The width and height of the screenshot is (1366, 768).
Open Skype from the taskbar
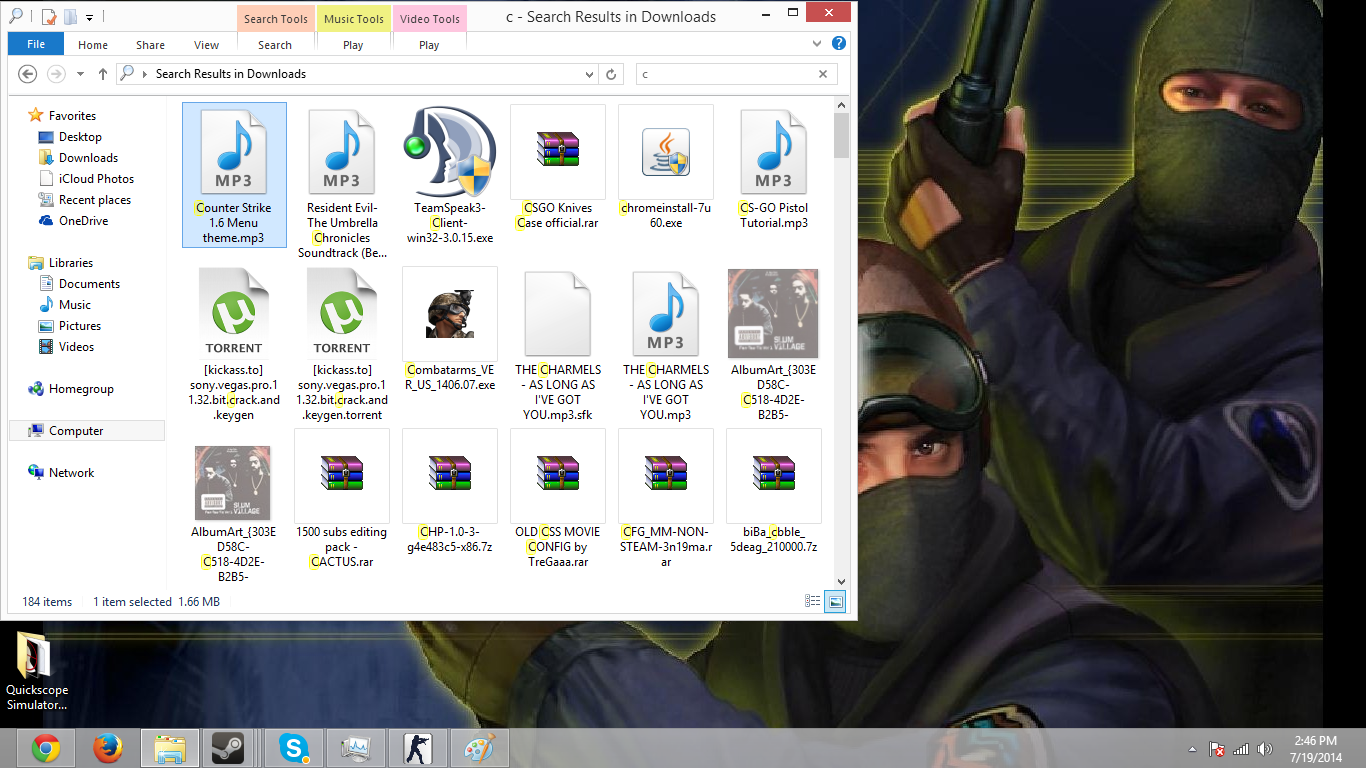tap(294, 748)
